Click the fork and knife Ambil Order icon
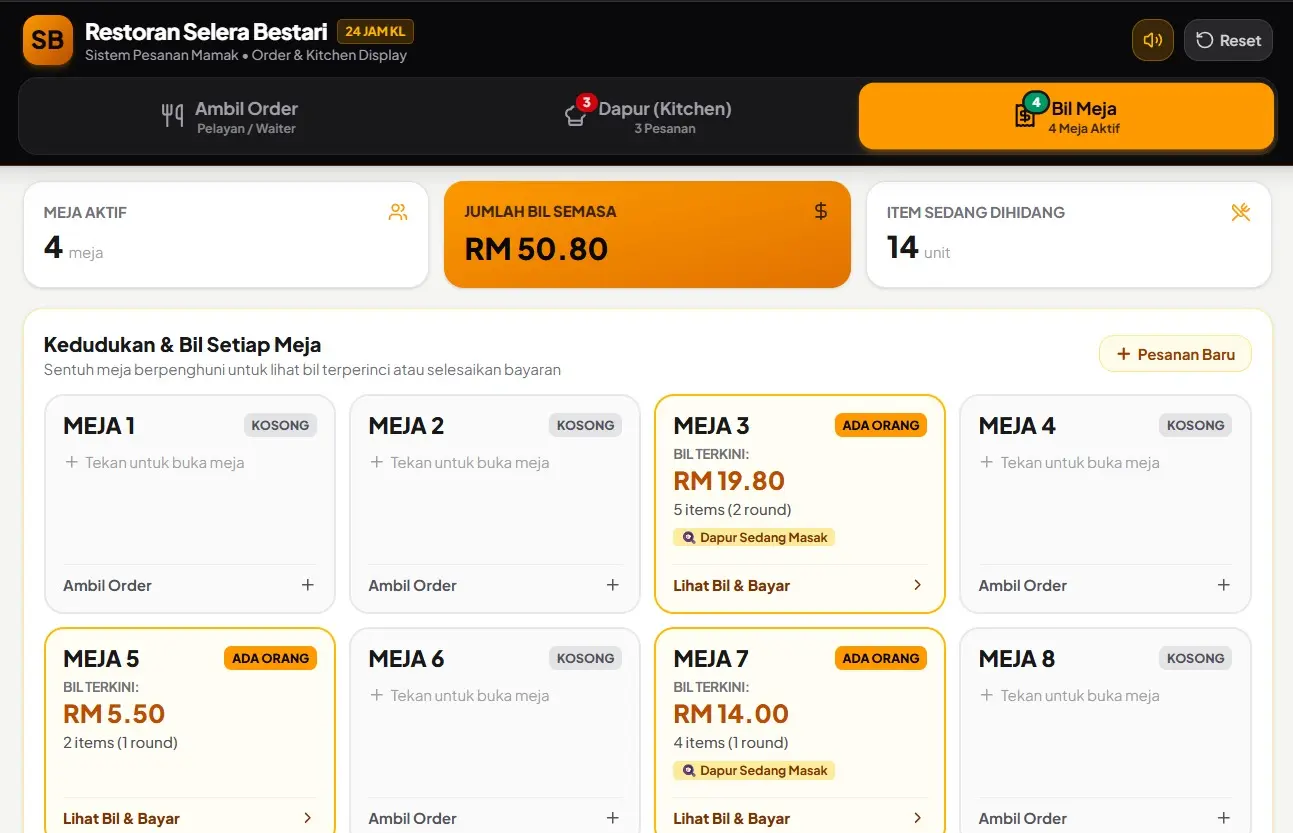 pyautogui.click(x=172, y=116)
